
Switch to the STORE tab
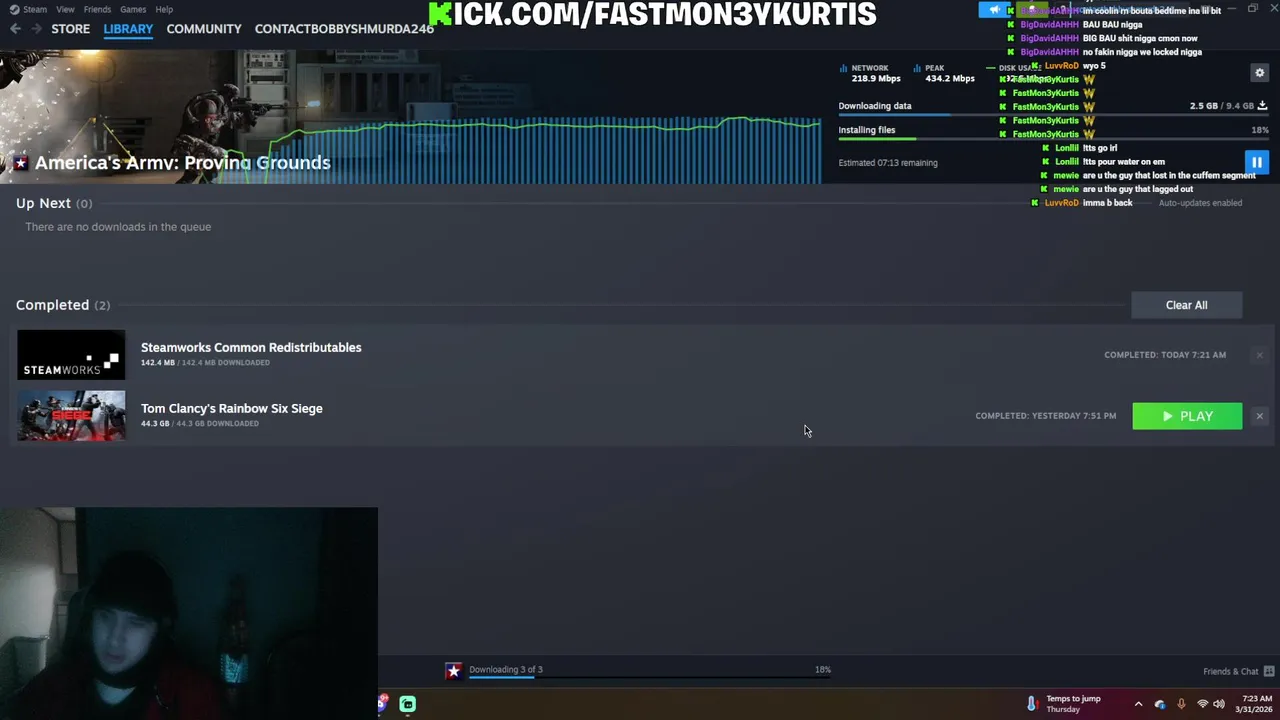click(70, 29)
